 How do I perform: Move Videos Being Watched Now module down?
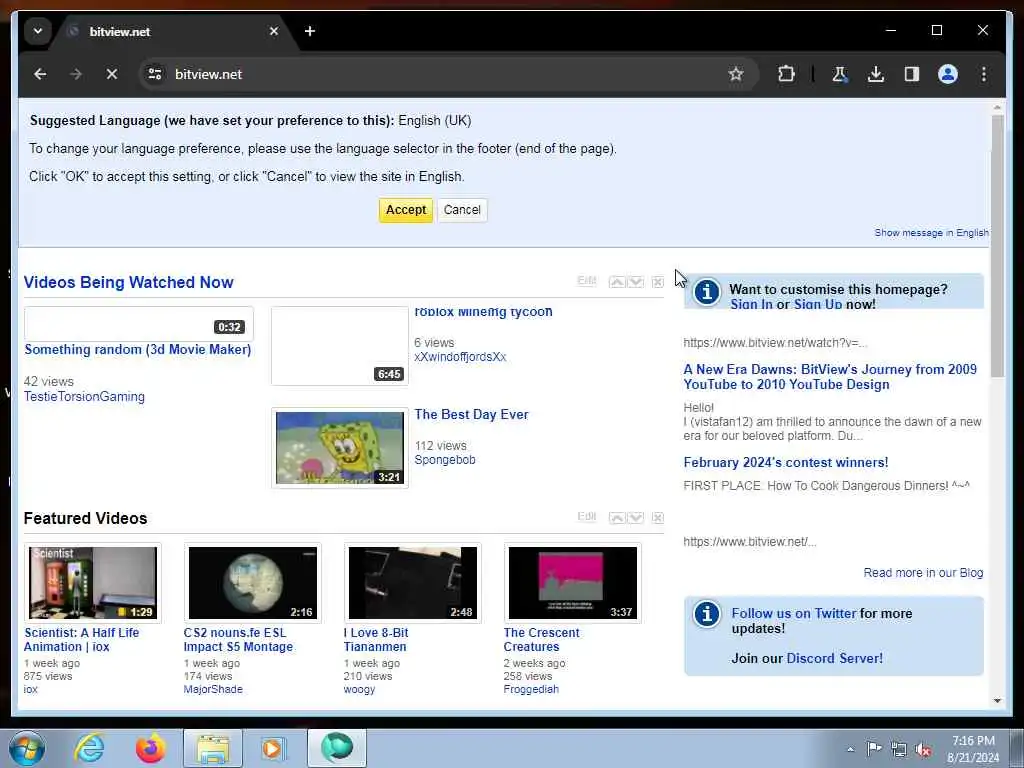coord(635,282)
